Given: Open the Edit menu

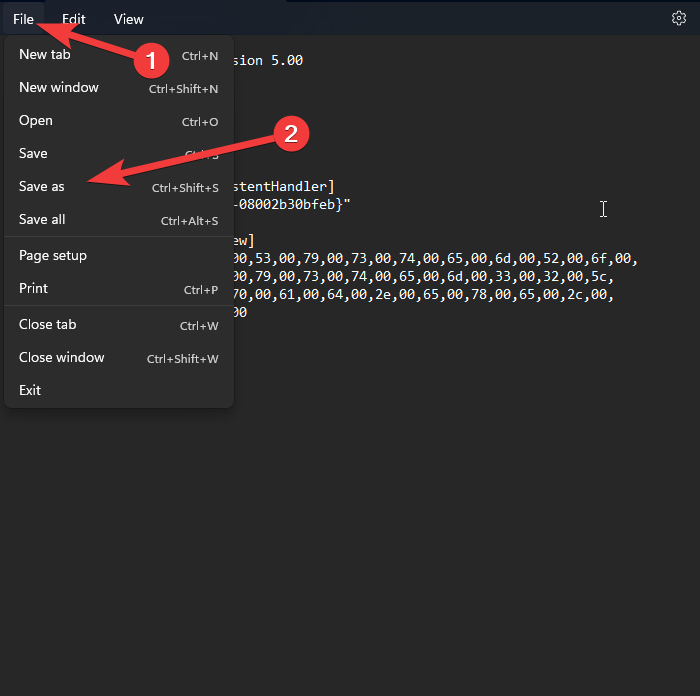Looking at the screenshot, I should [x=74, y=19].
